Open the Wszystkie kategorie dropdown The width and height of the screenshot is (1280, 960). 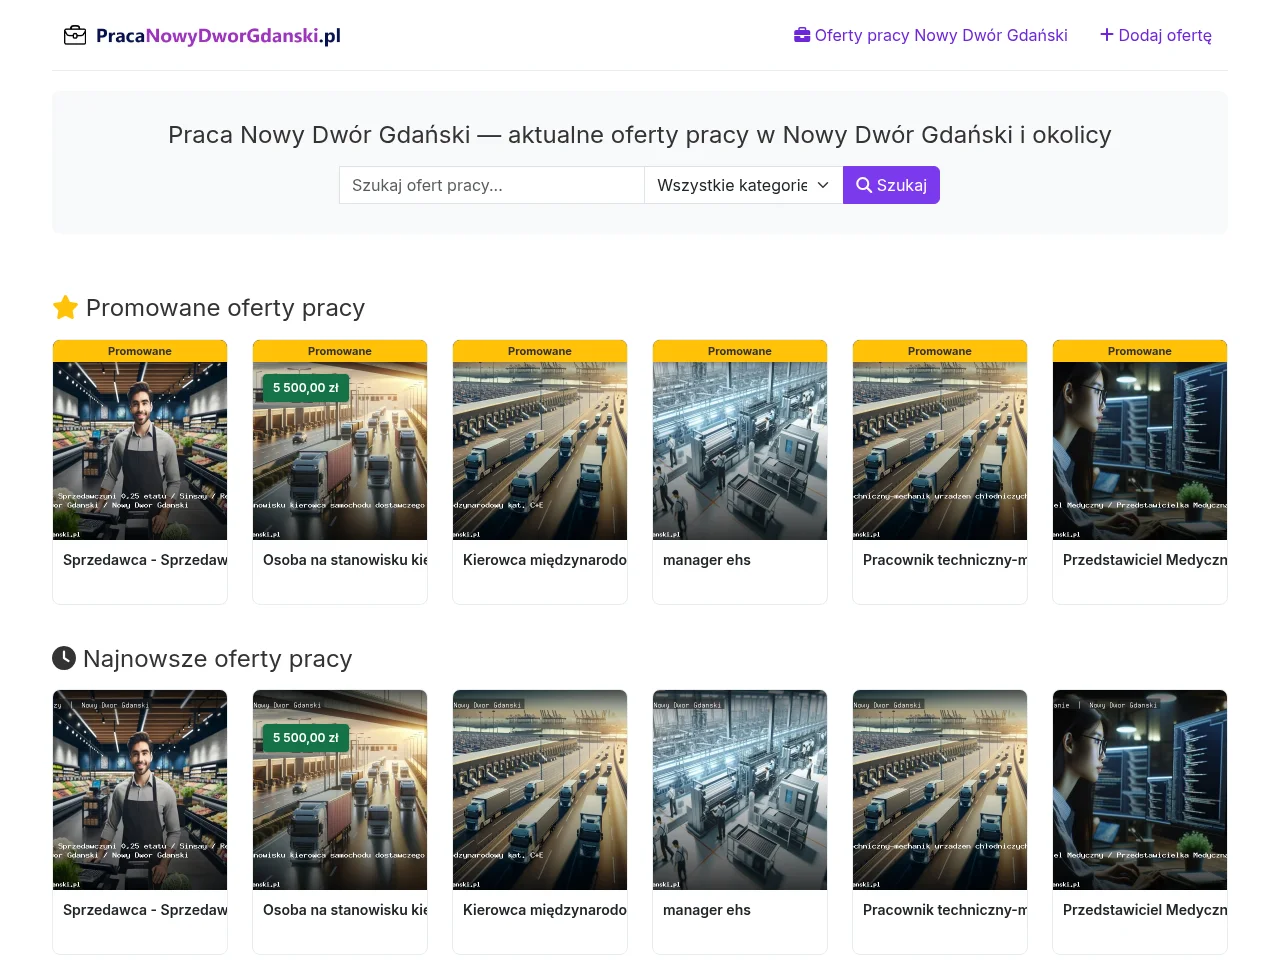point(744,185)
